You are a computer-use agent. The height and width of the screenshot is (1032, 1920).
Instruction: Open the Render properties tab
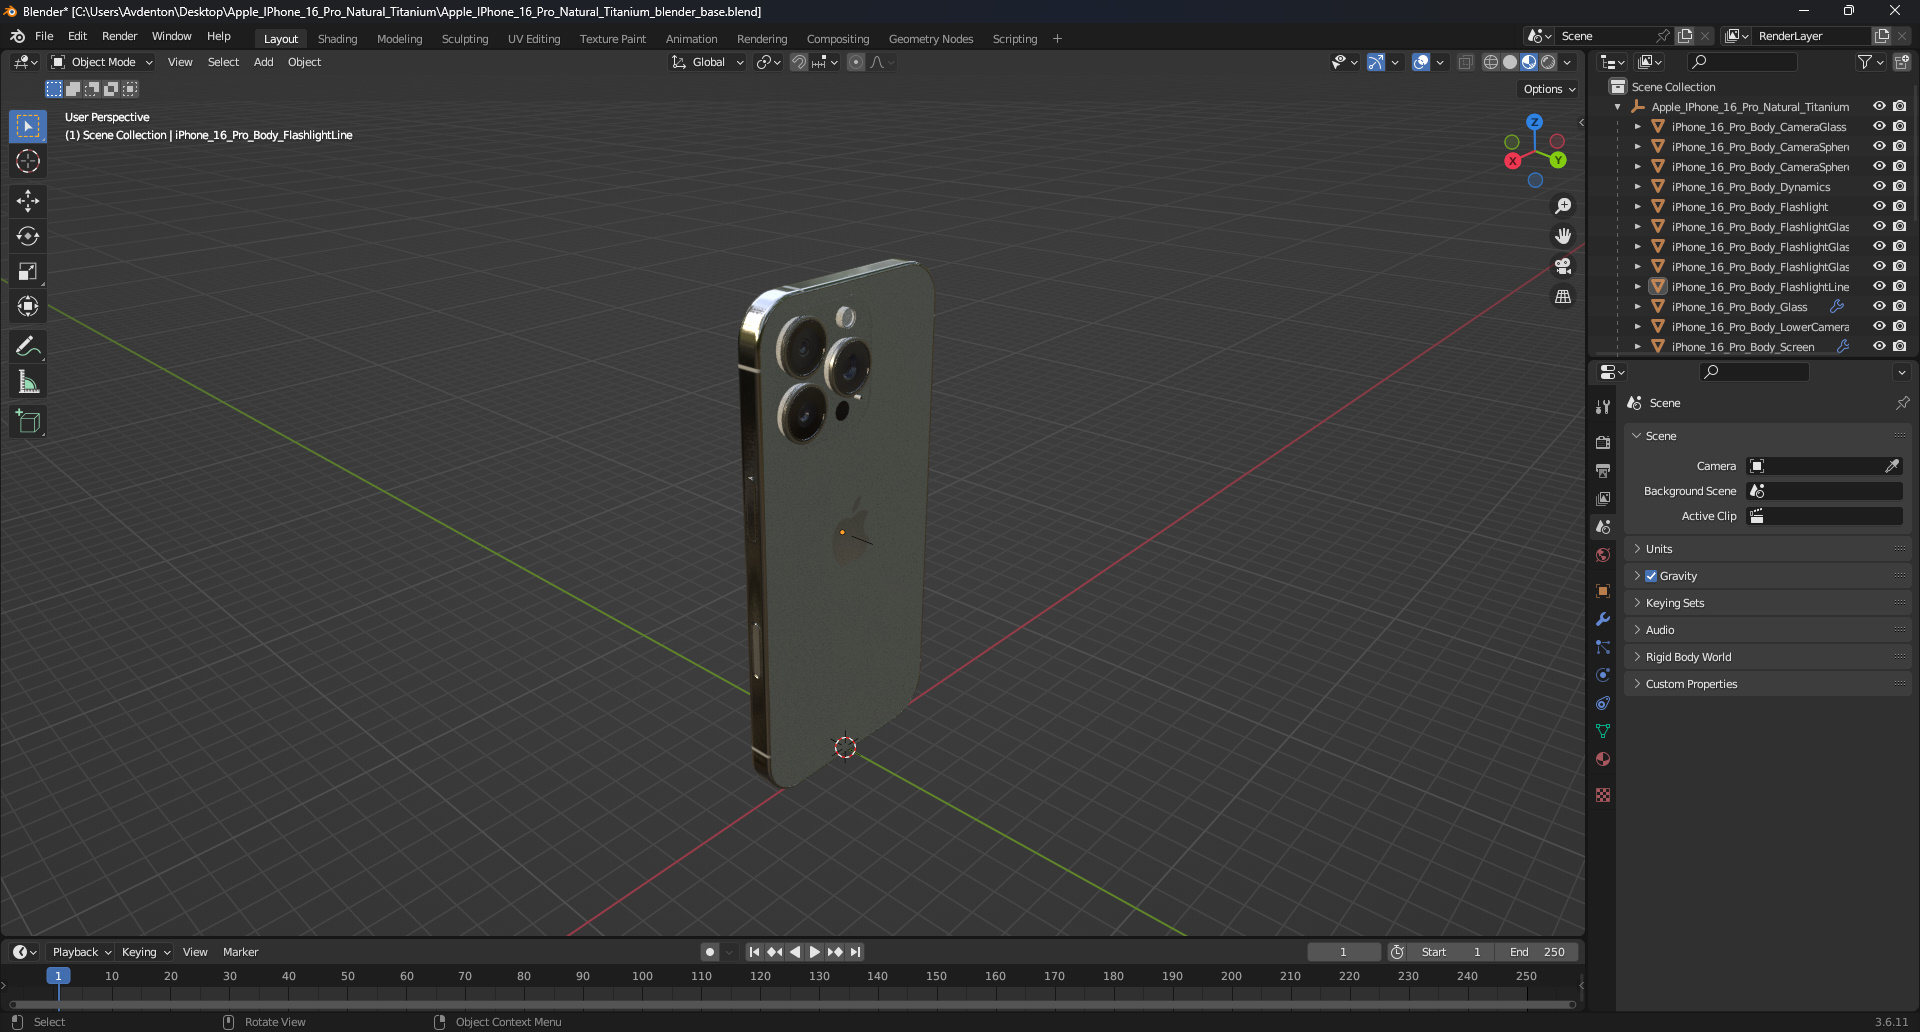(x=1603, y=442)
